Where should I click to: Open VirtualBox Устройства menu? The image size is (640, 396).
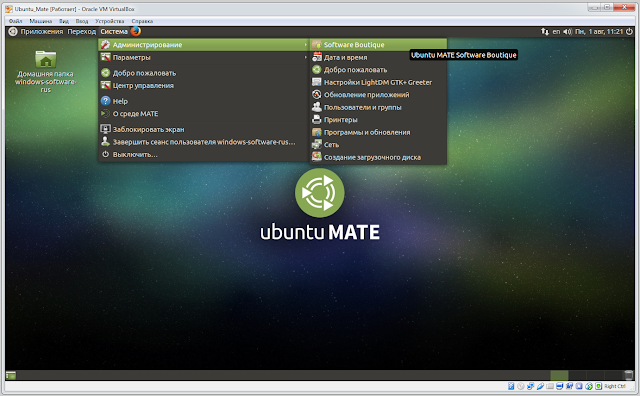109,21
